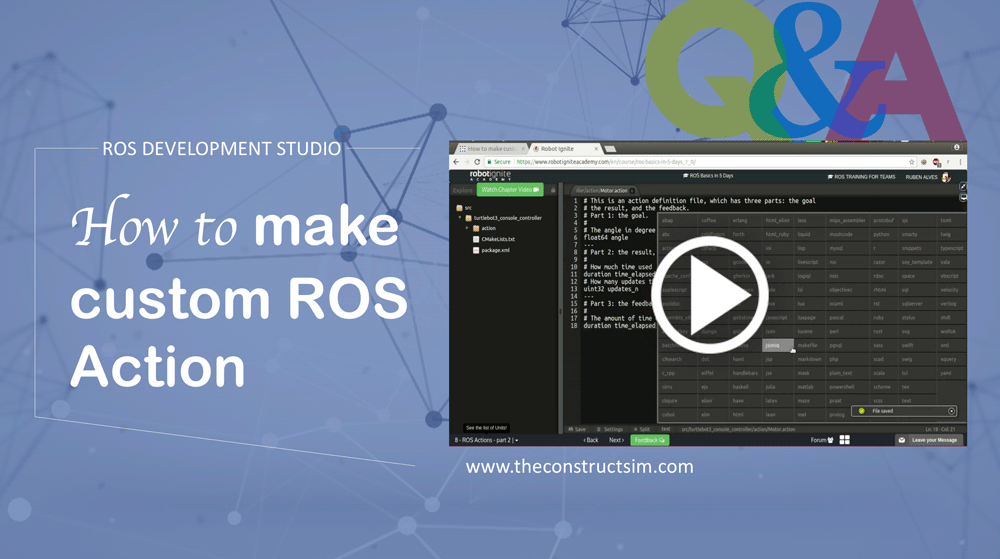Choose typescript in the language grid
Image resolution: width=1000 pixels, height=559 pixels.
tap(951, 248)
